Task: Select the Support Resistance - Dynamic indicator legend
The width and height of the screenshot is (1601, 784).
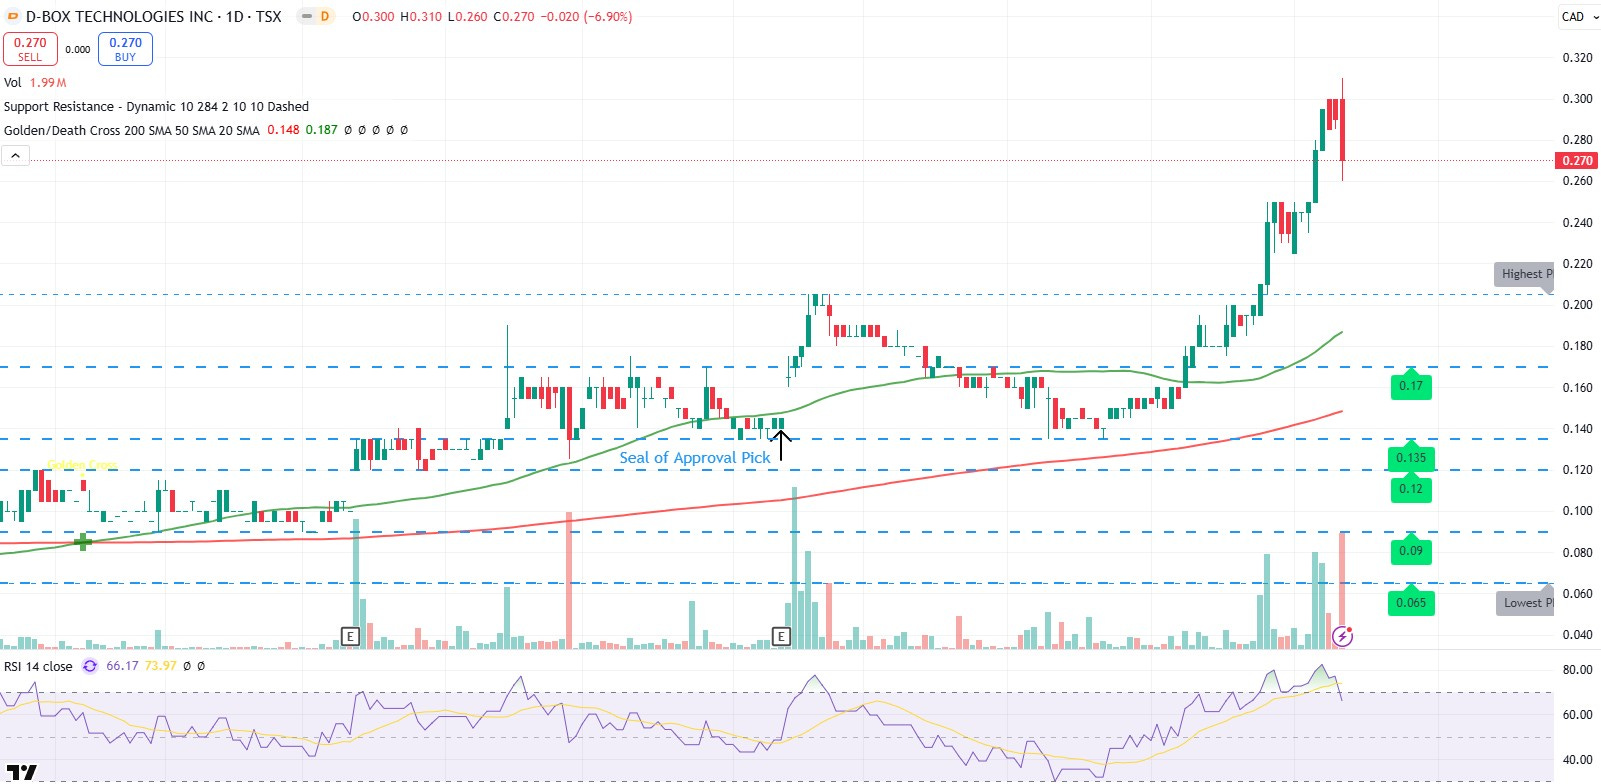Action: 156,106
